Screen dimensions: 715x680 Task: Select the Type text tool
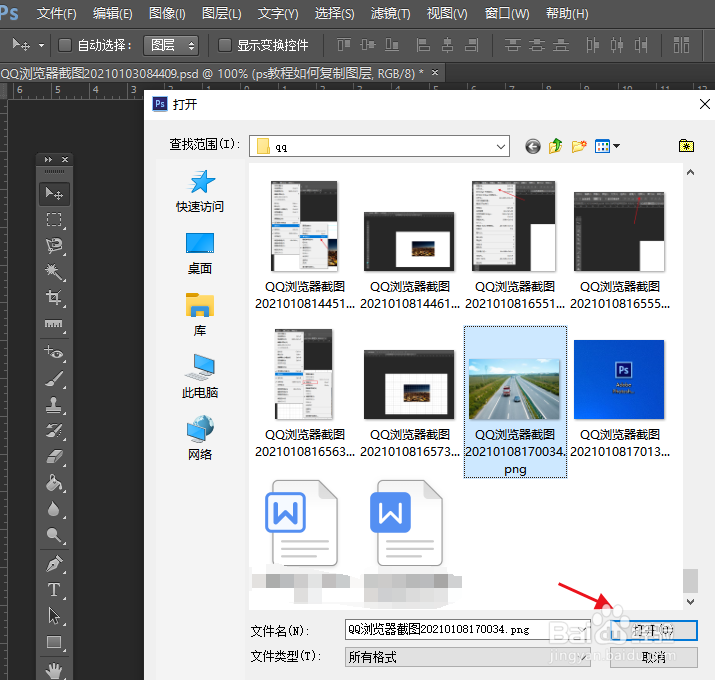pos(54,590)
